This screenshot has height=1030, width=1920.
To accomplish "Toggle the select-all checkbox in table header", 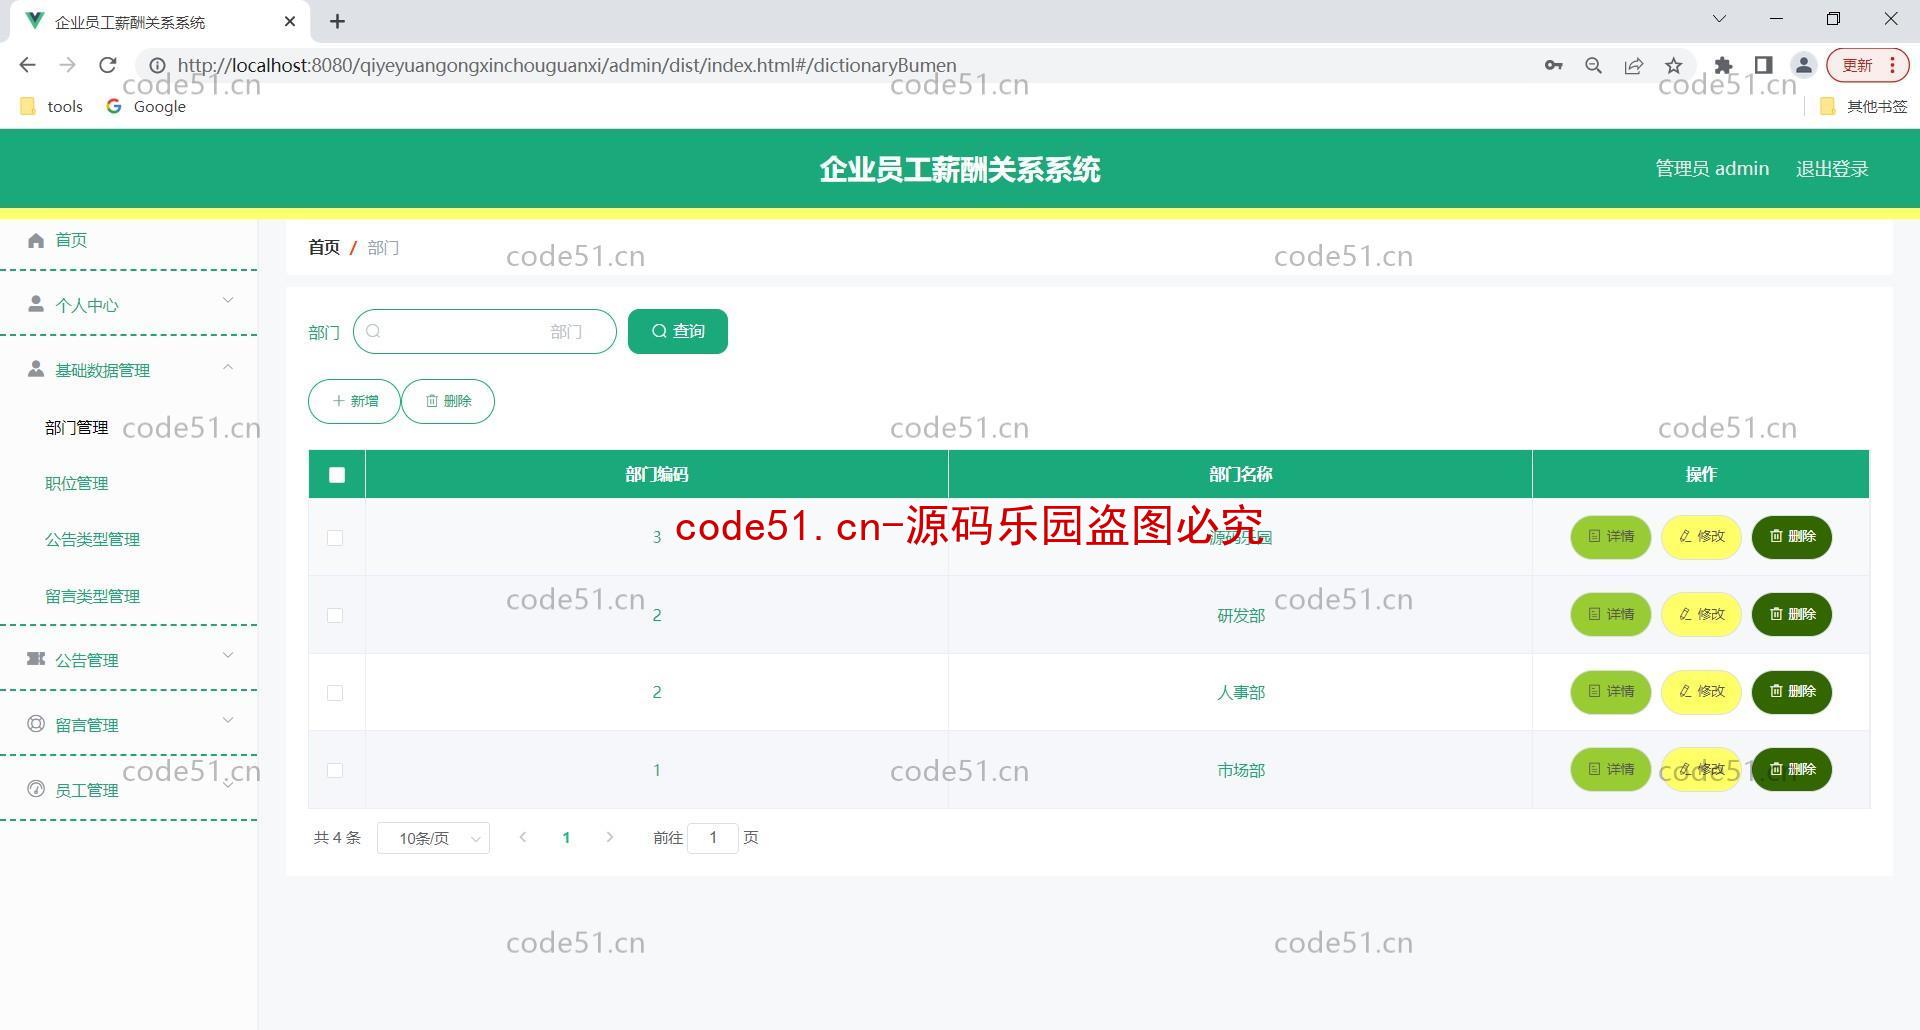I will 337,475.
